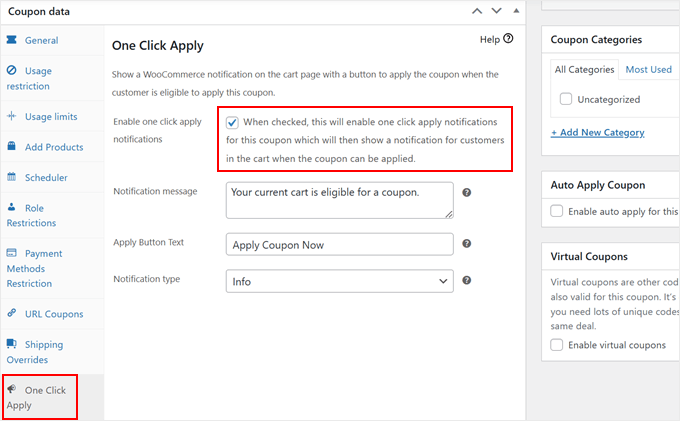Image resolution: width=680 pixels, height=421 pixels.
Task: Open the General coupon tab
Action: [x=52, y=40]
